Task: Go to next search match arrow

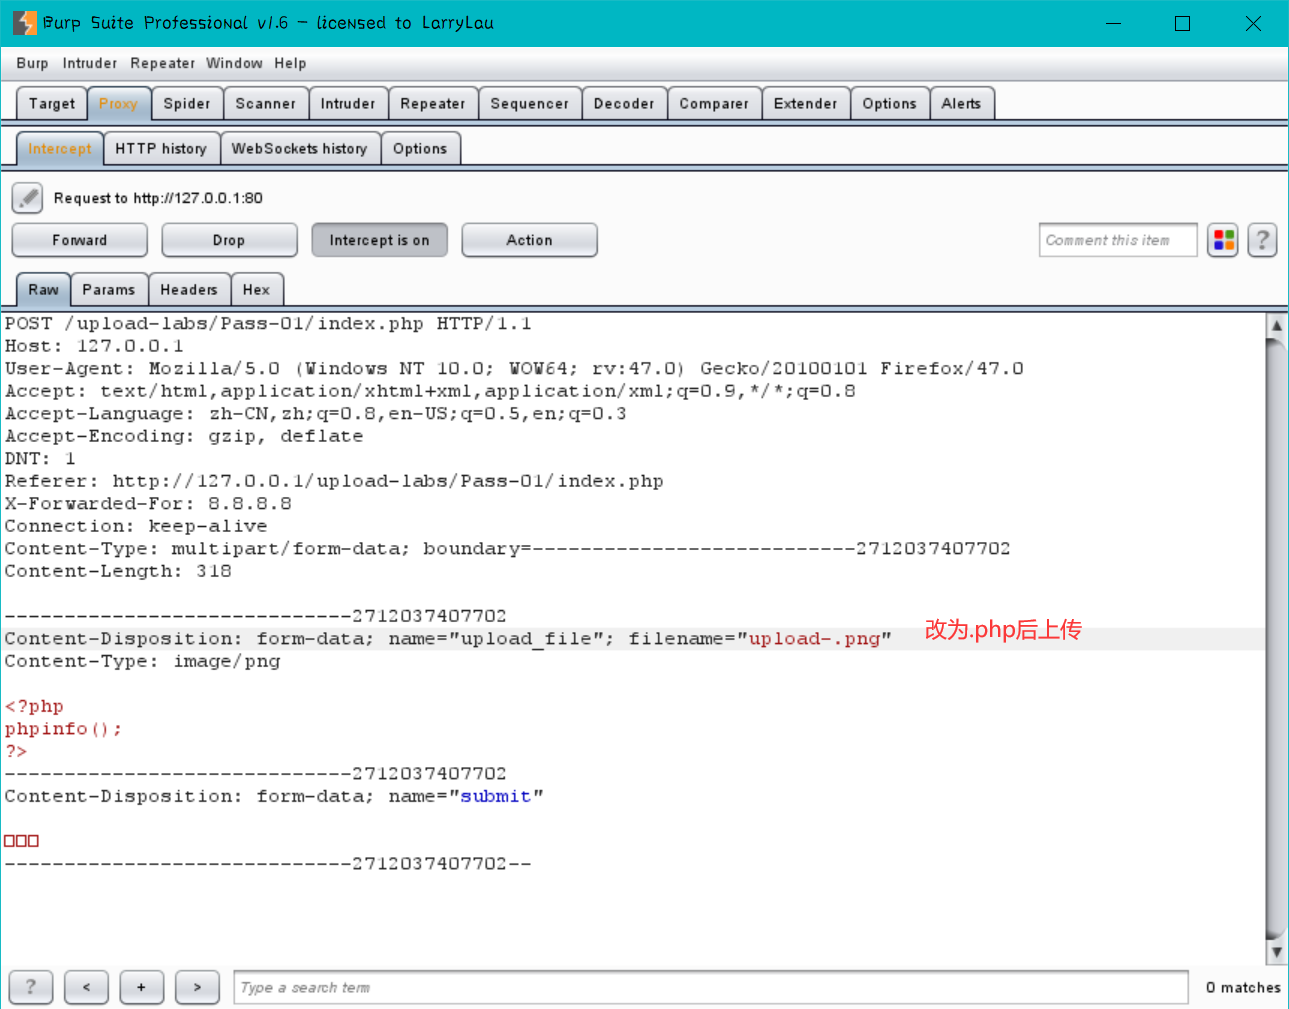Action: click(x=197, y=987)
